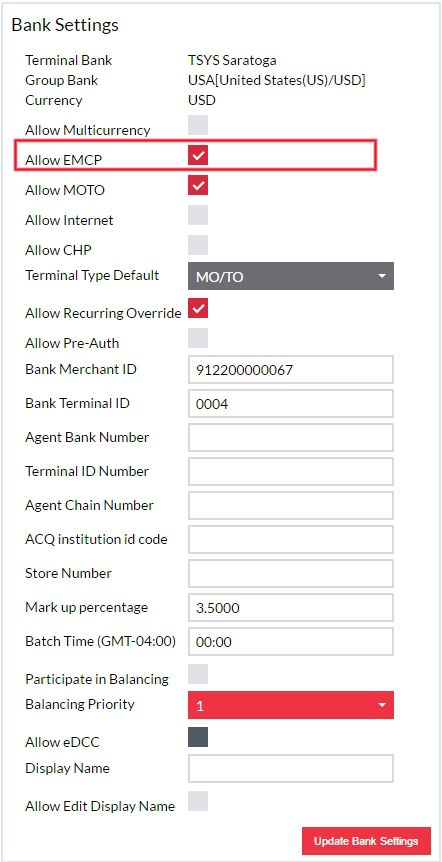Click the Update Bank Settings button
Screen dimensions: 442x862
tap(366, 841)
